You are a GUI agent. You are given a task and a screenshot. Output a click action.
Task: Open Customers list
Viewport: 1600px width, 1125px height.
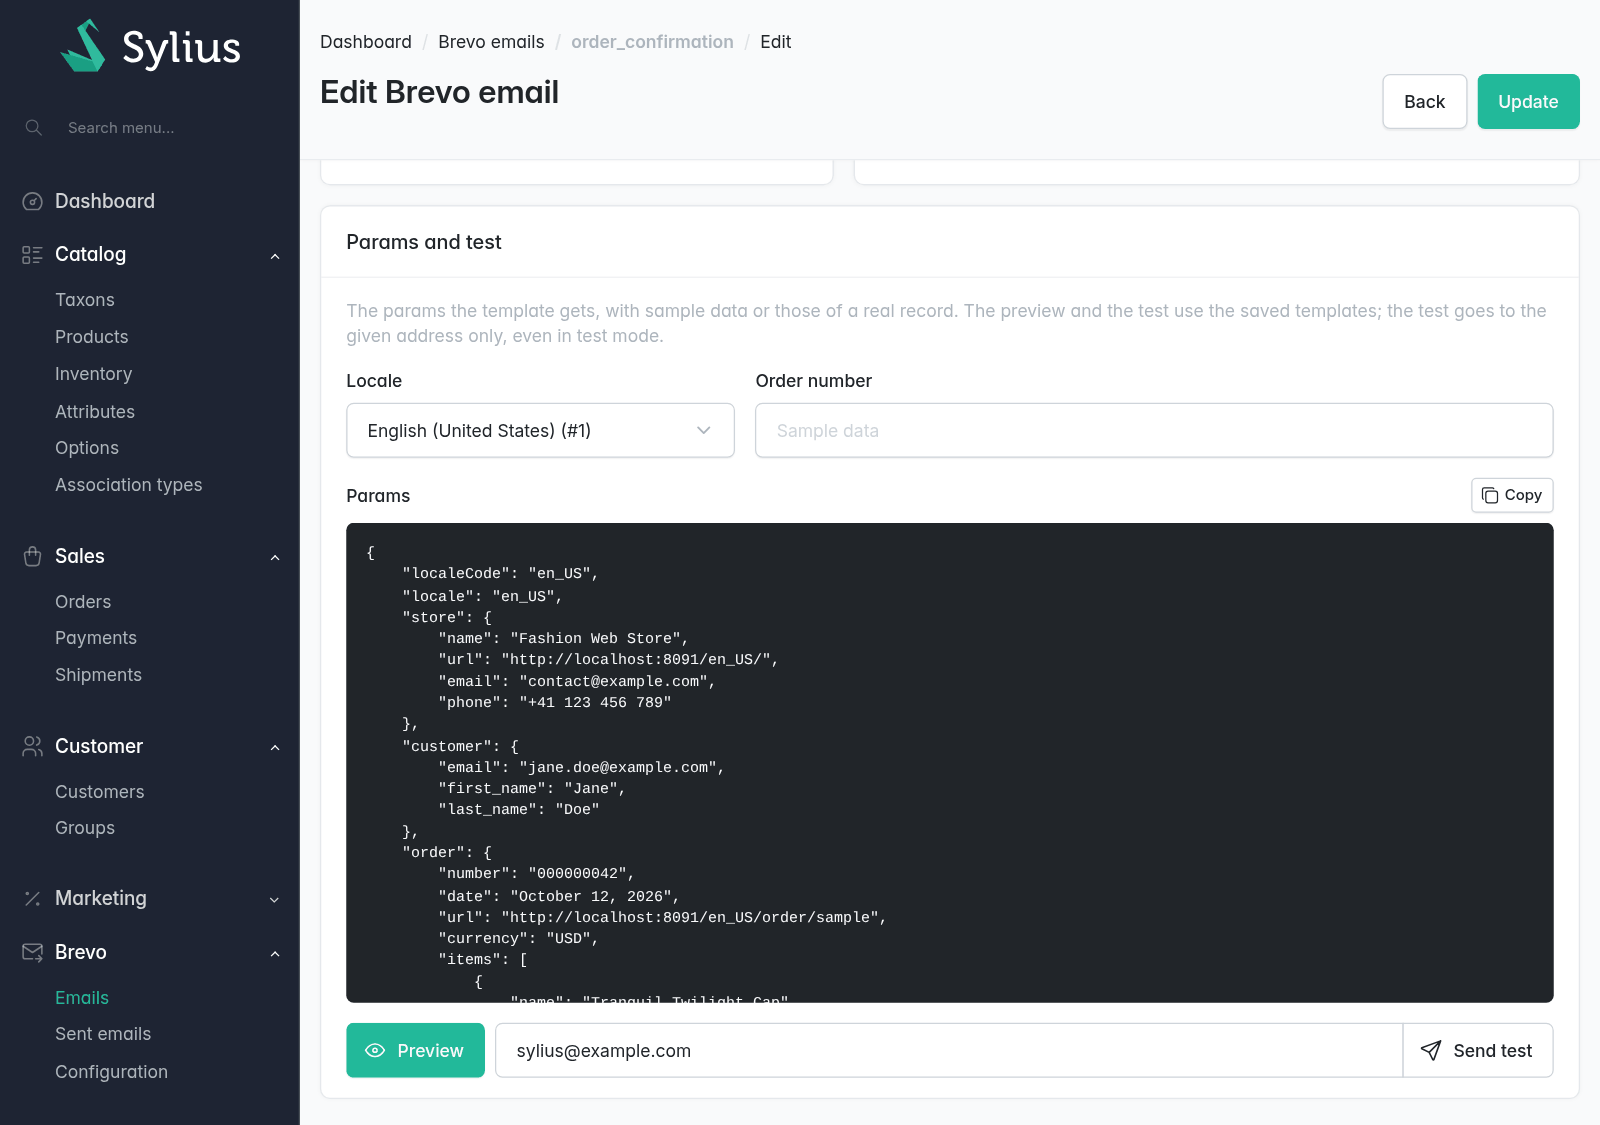click(100, 792)
